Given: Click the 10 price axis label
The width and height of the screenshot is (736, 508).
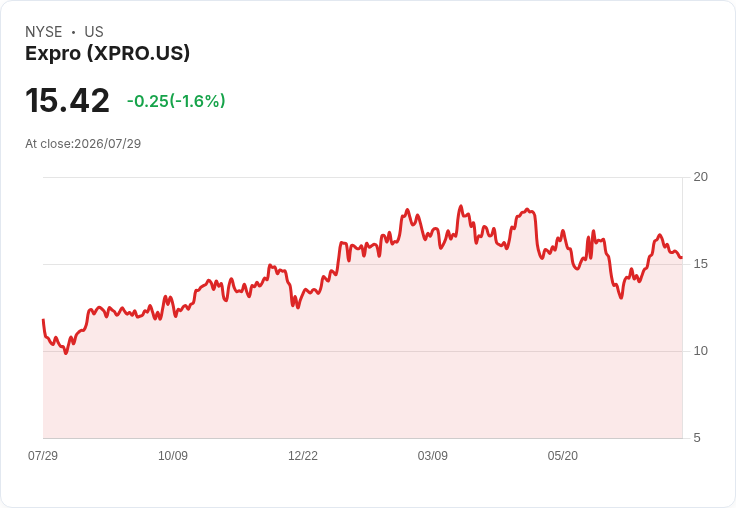Looking at the screenshot, I should (700, 351).
